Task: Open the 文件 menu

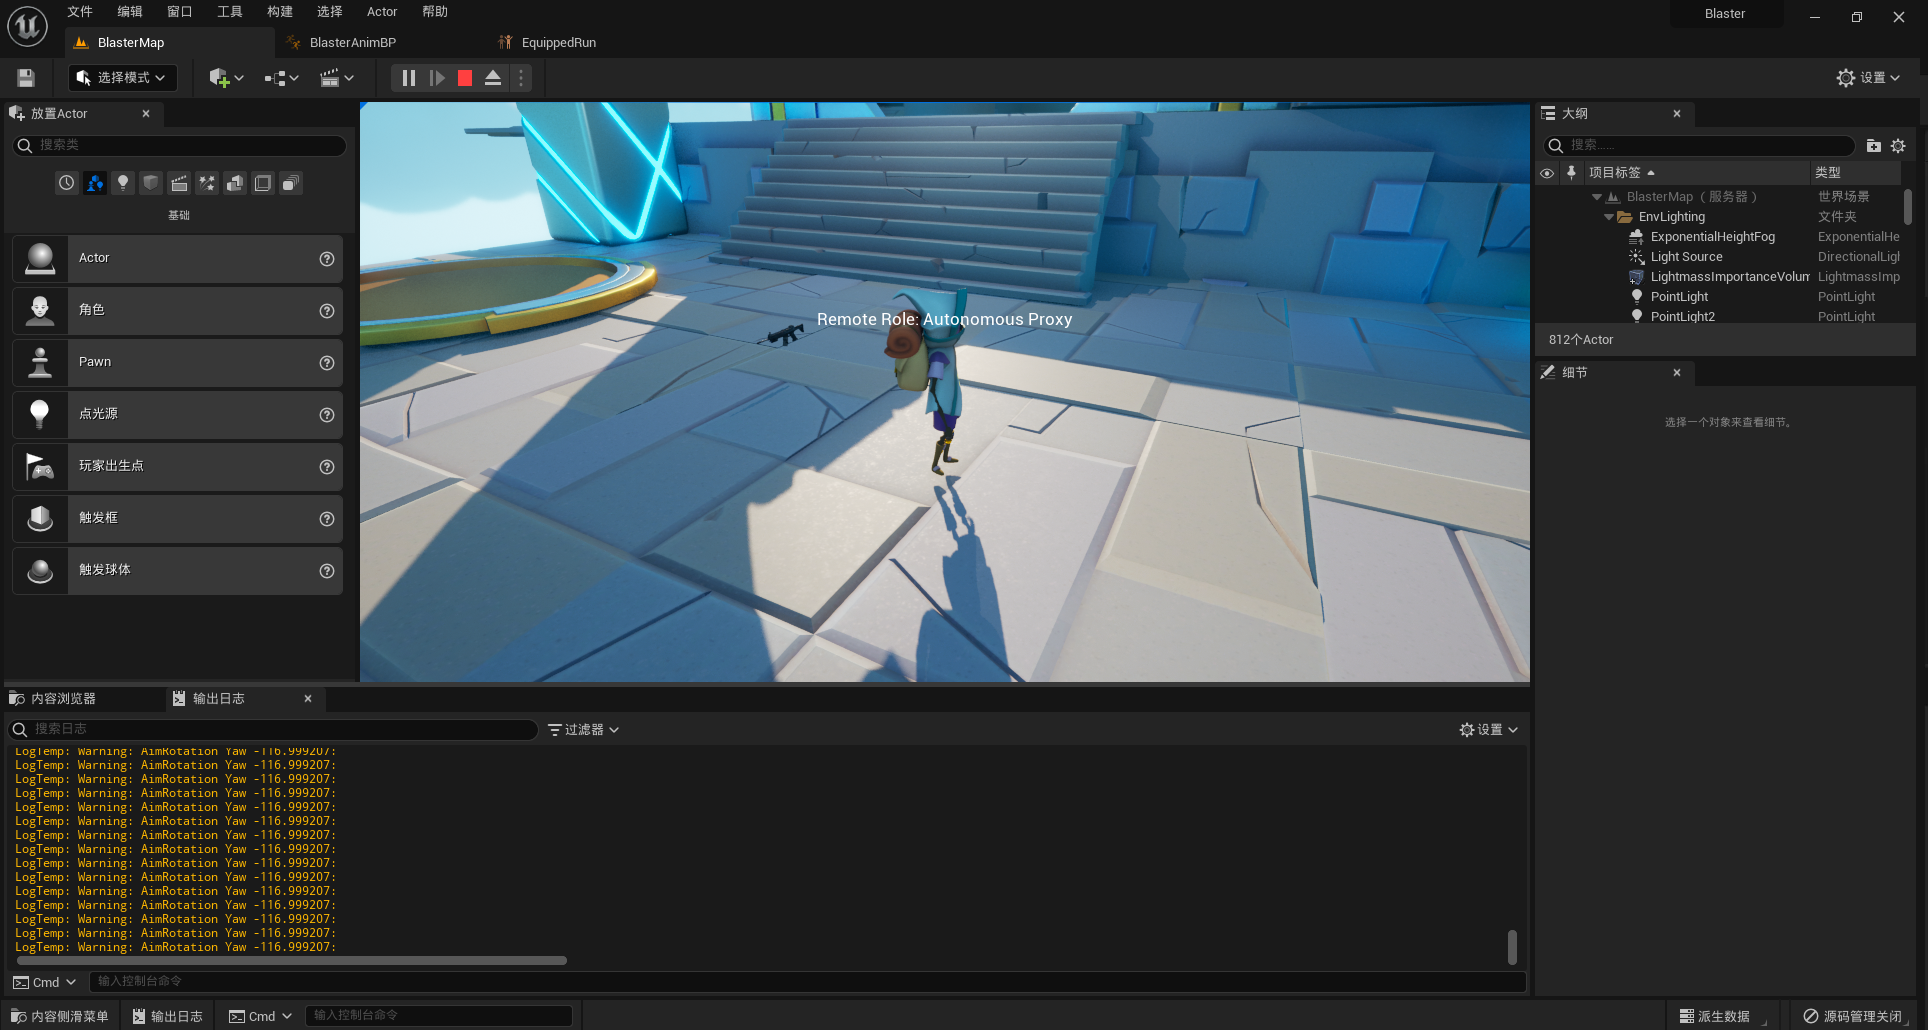Action: (x=80, y=12)
